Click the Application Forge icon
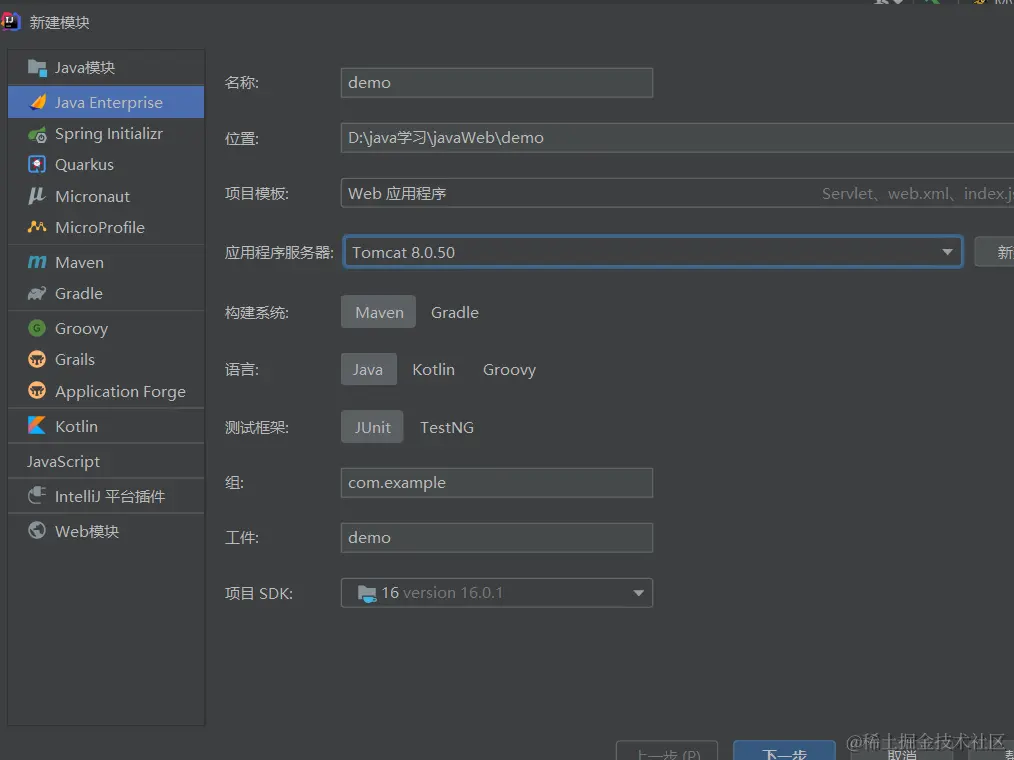Image resolution: width=1014 pixels, height=760 pixels. point(37,391)
